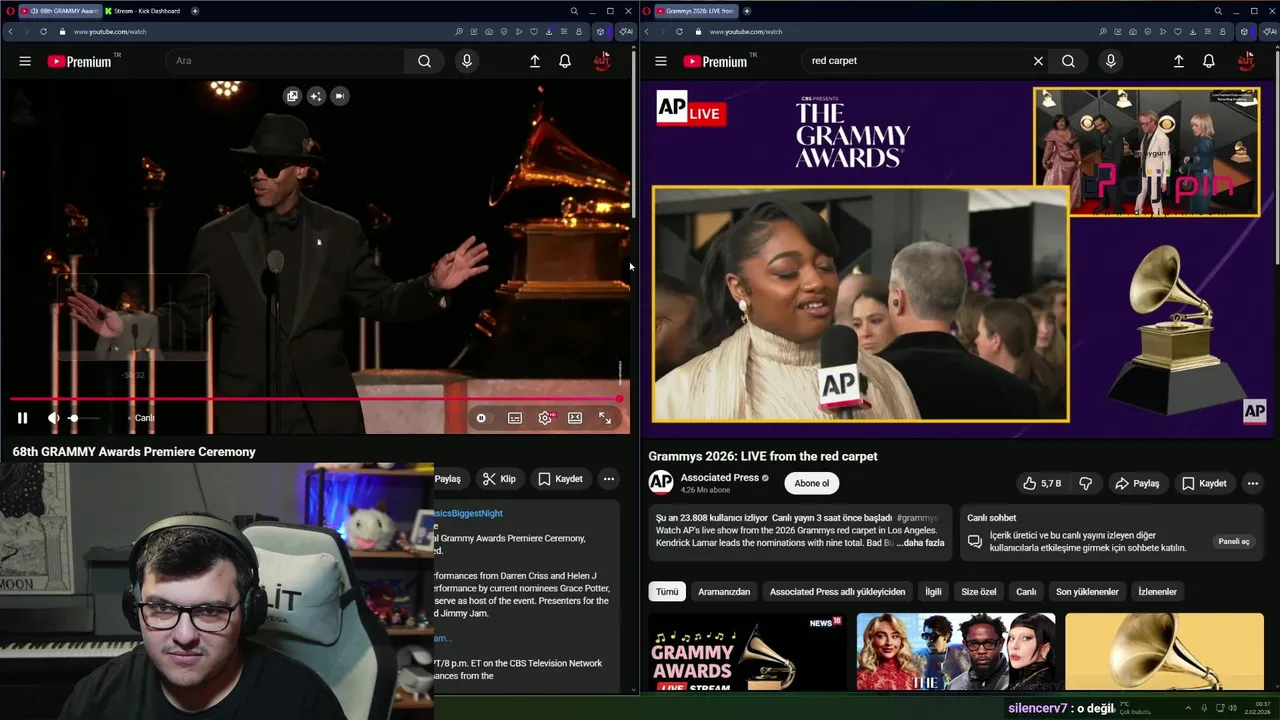Screen dimensions: 1280x720
Task: Start voice search in left window
Action: pos(466,61)
